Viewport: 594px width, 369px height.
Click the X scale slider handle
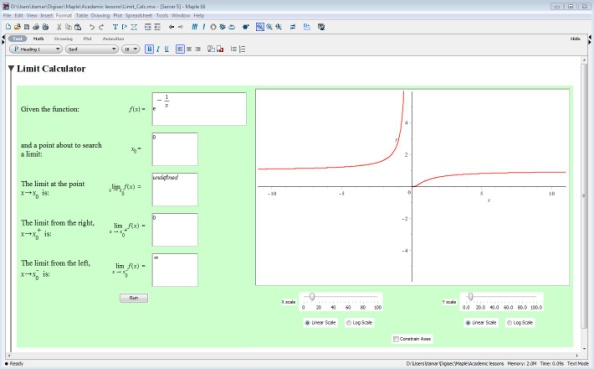point(312,296)
